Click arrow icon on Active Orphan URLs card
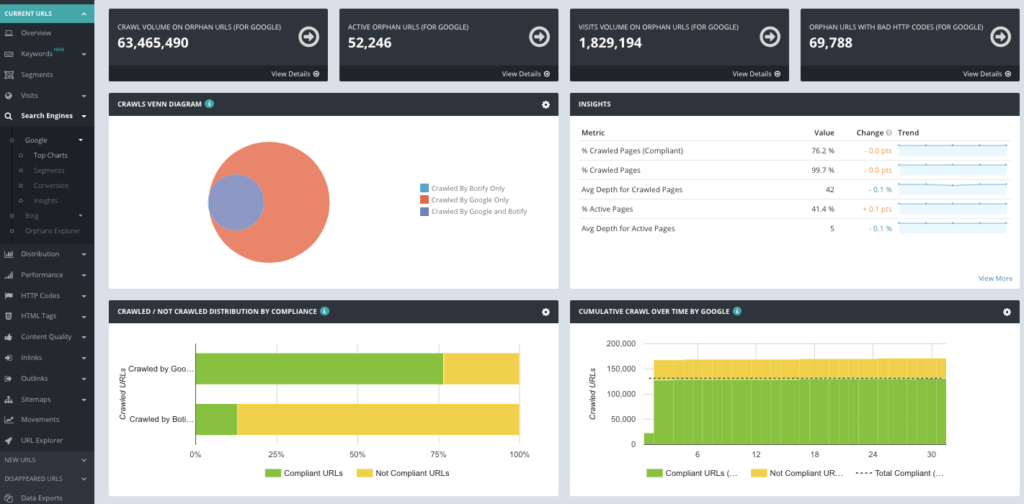 (538, 37)
